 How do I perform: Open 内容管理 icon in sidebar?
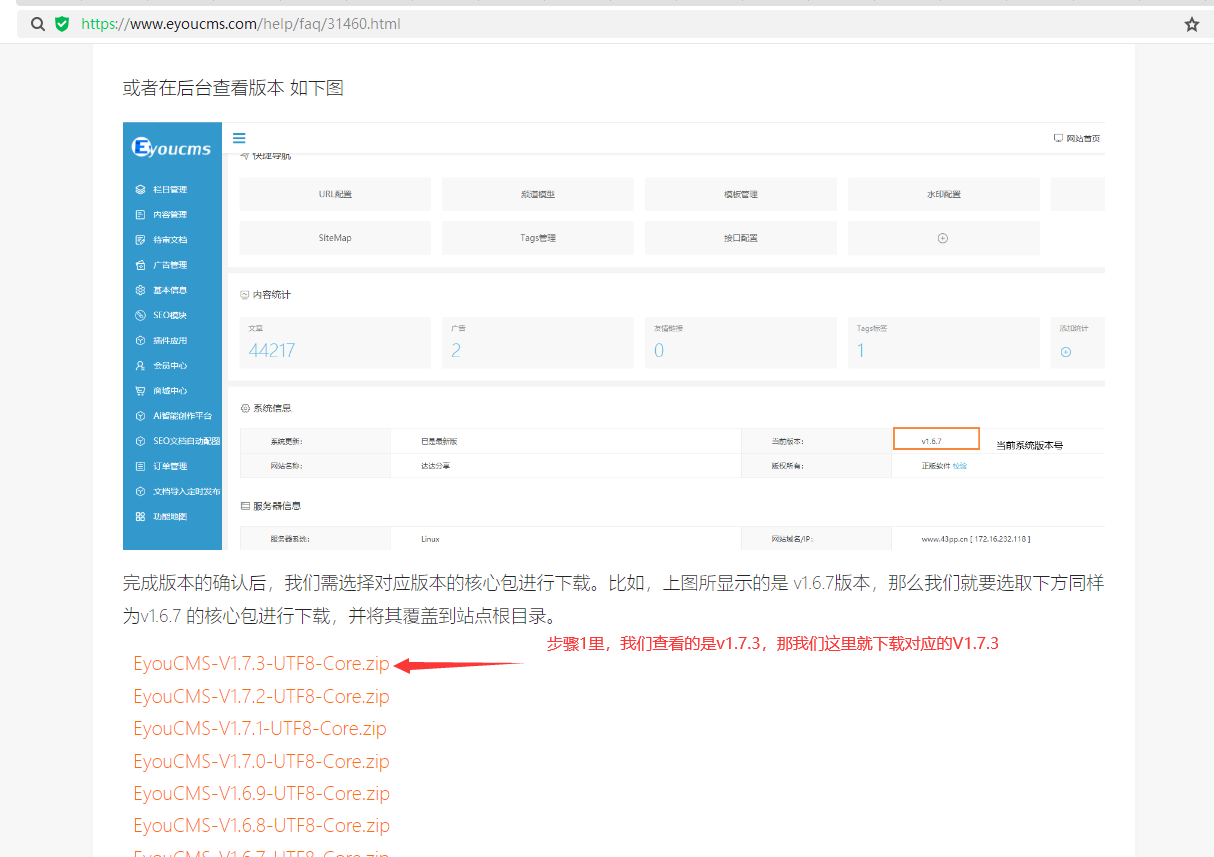click(141, 214)
